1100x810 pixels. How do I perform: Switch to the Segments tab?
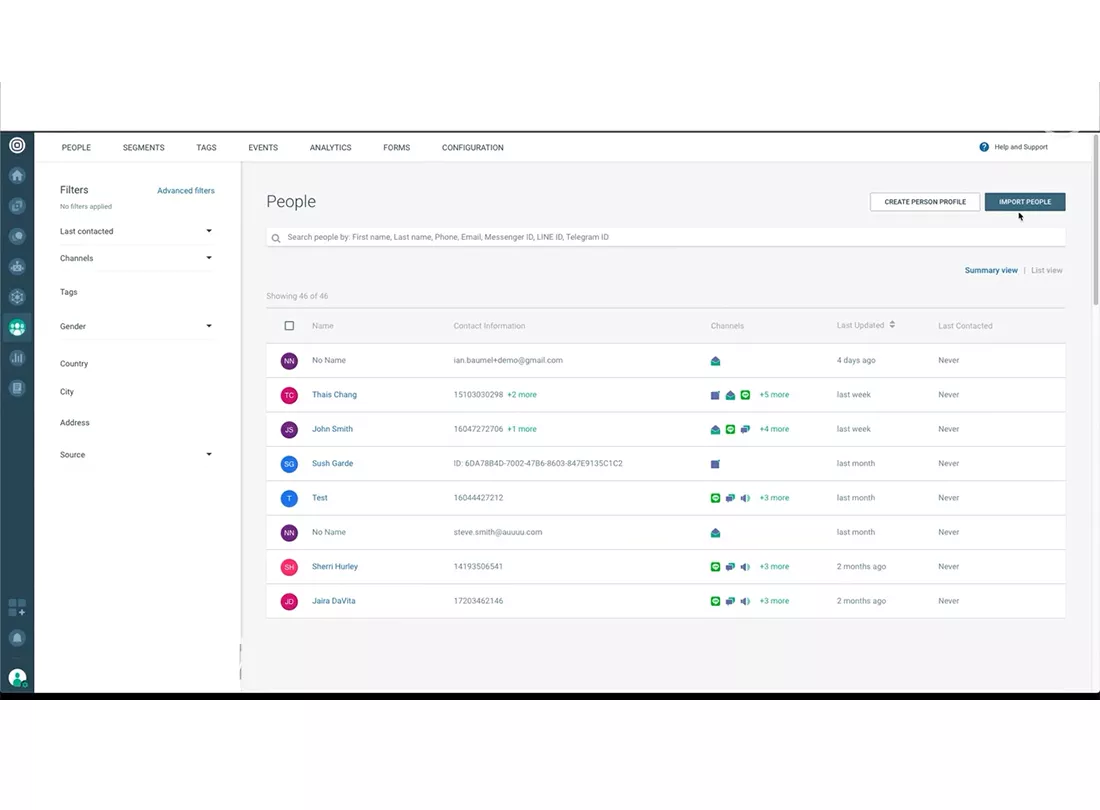pyautogui.click(x=143, y=148)
